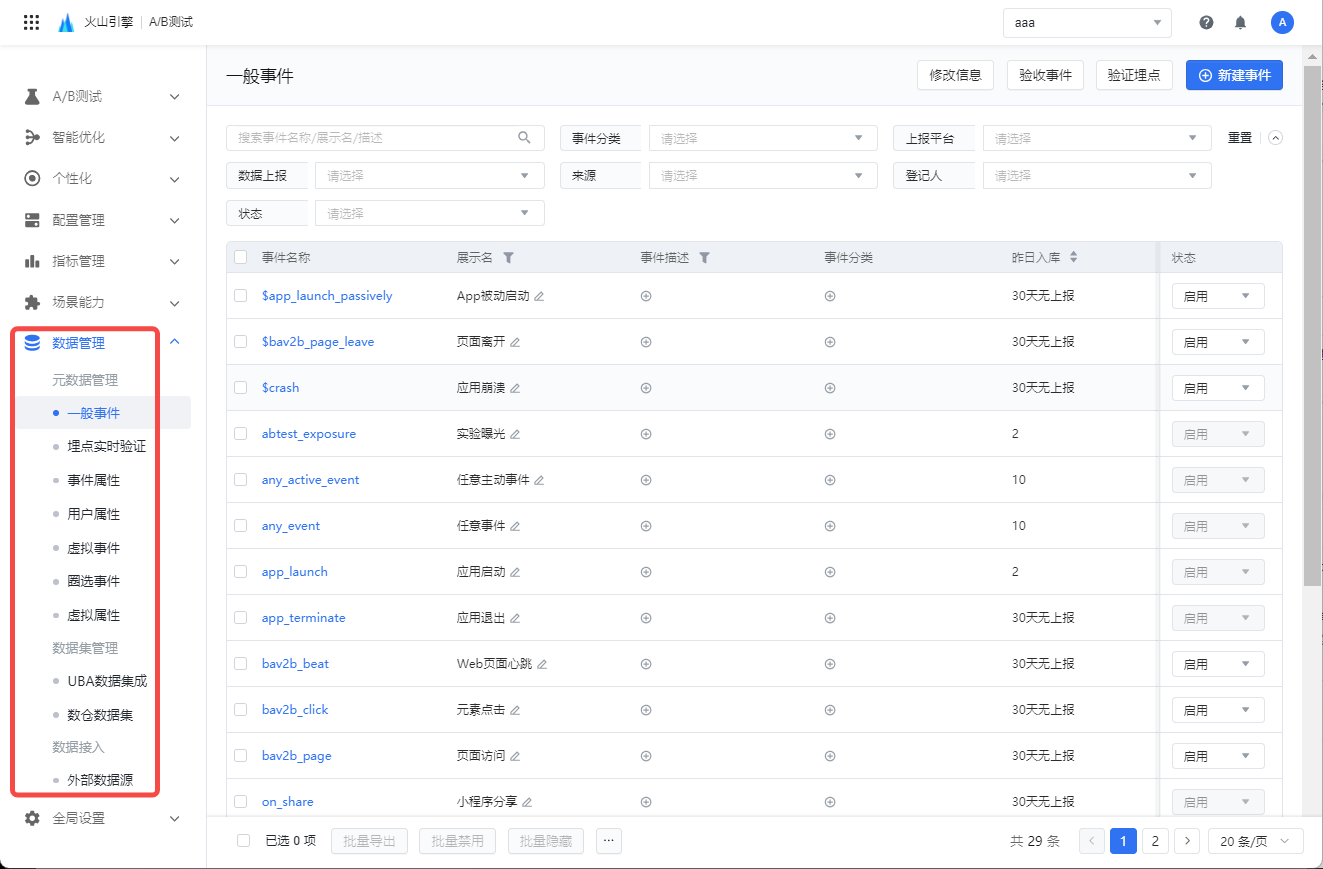This screenshot has width=1323, height=869.
Task: Click the vertical scrollbar of the table
Action: (x=1313, y=327)
